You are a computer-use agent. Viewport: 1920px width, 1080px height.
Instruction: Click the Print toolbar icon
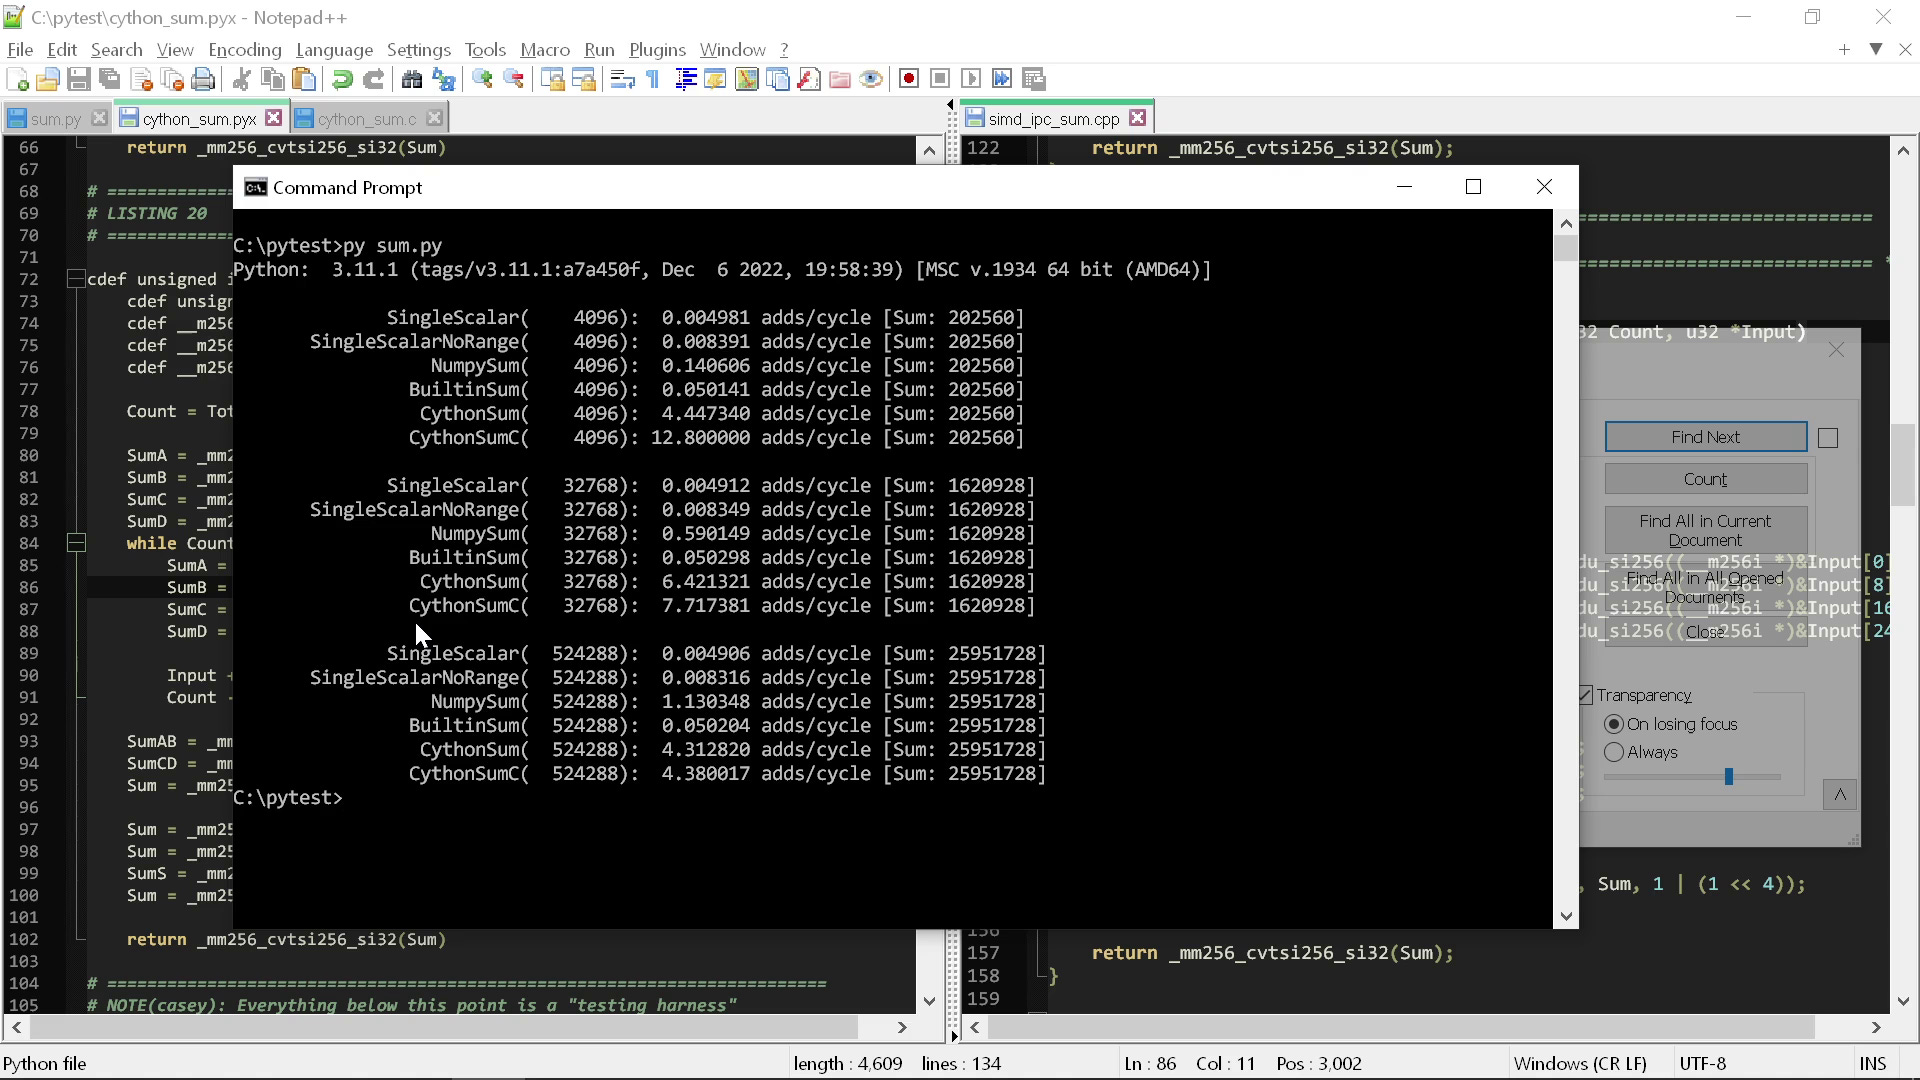[204, 80]
